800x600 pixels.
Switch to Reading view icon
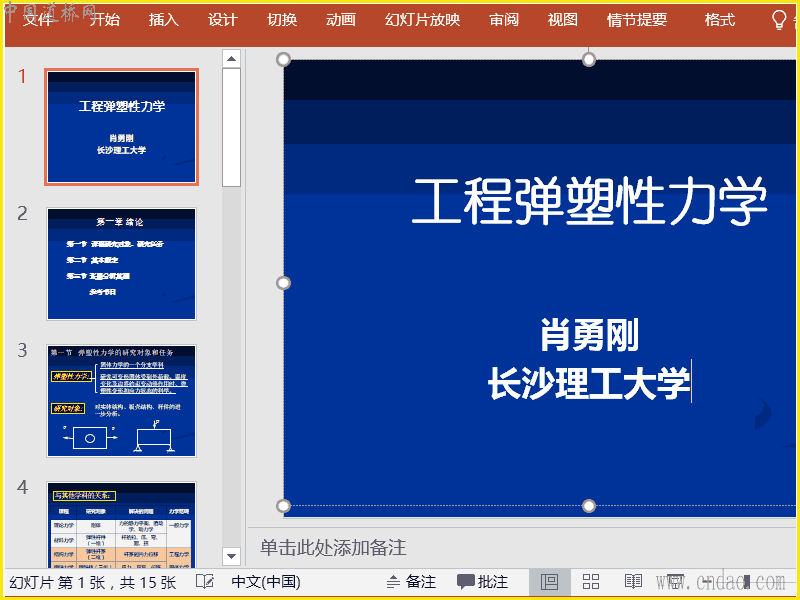[633, 582]
